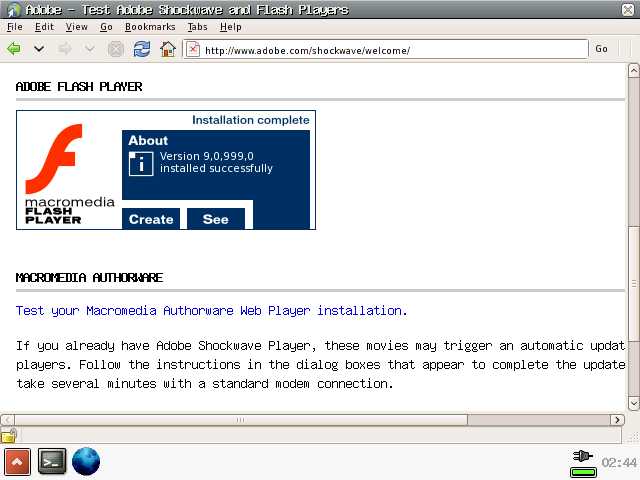
Task: Click the 'Version 9,0,999,0' text
Action: tap(207, 156)
